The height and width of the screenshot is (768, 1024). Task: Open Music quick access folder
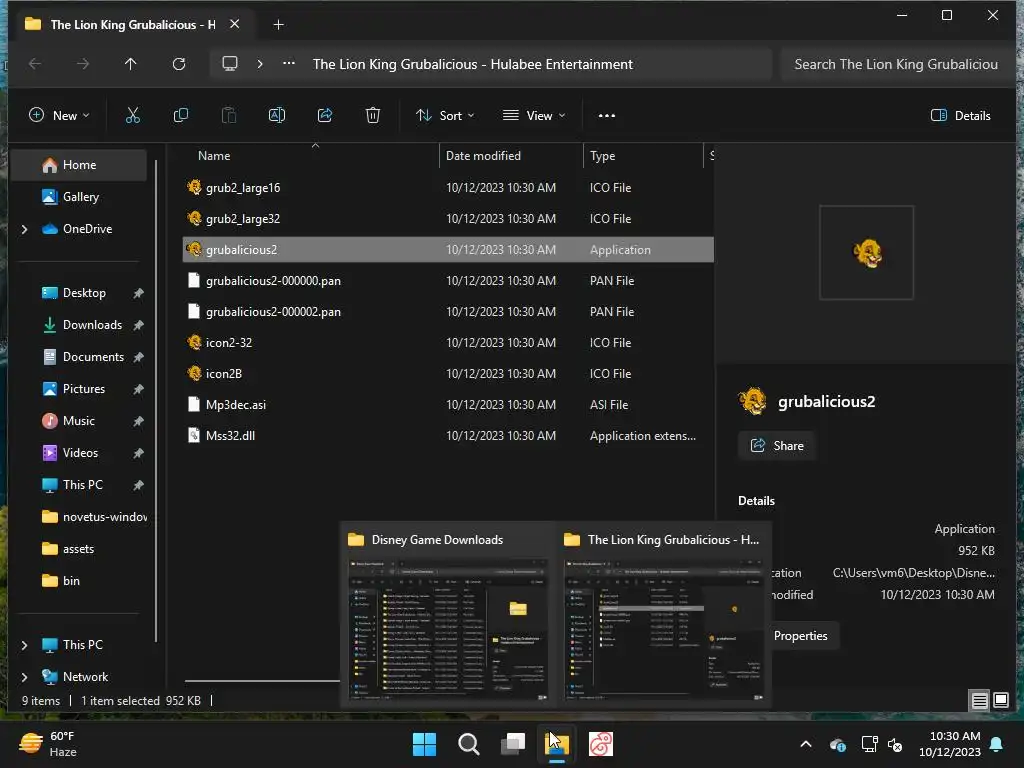pos(79,421)
